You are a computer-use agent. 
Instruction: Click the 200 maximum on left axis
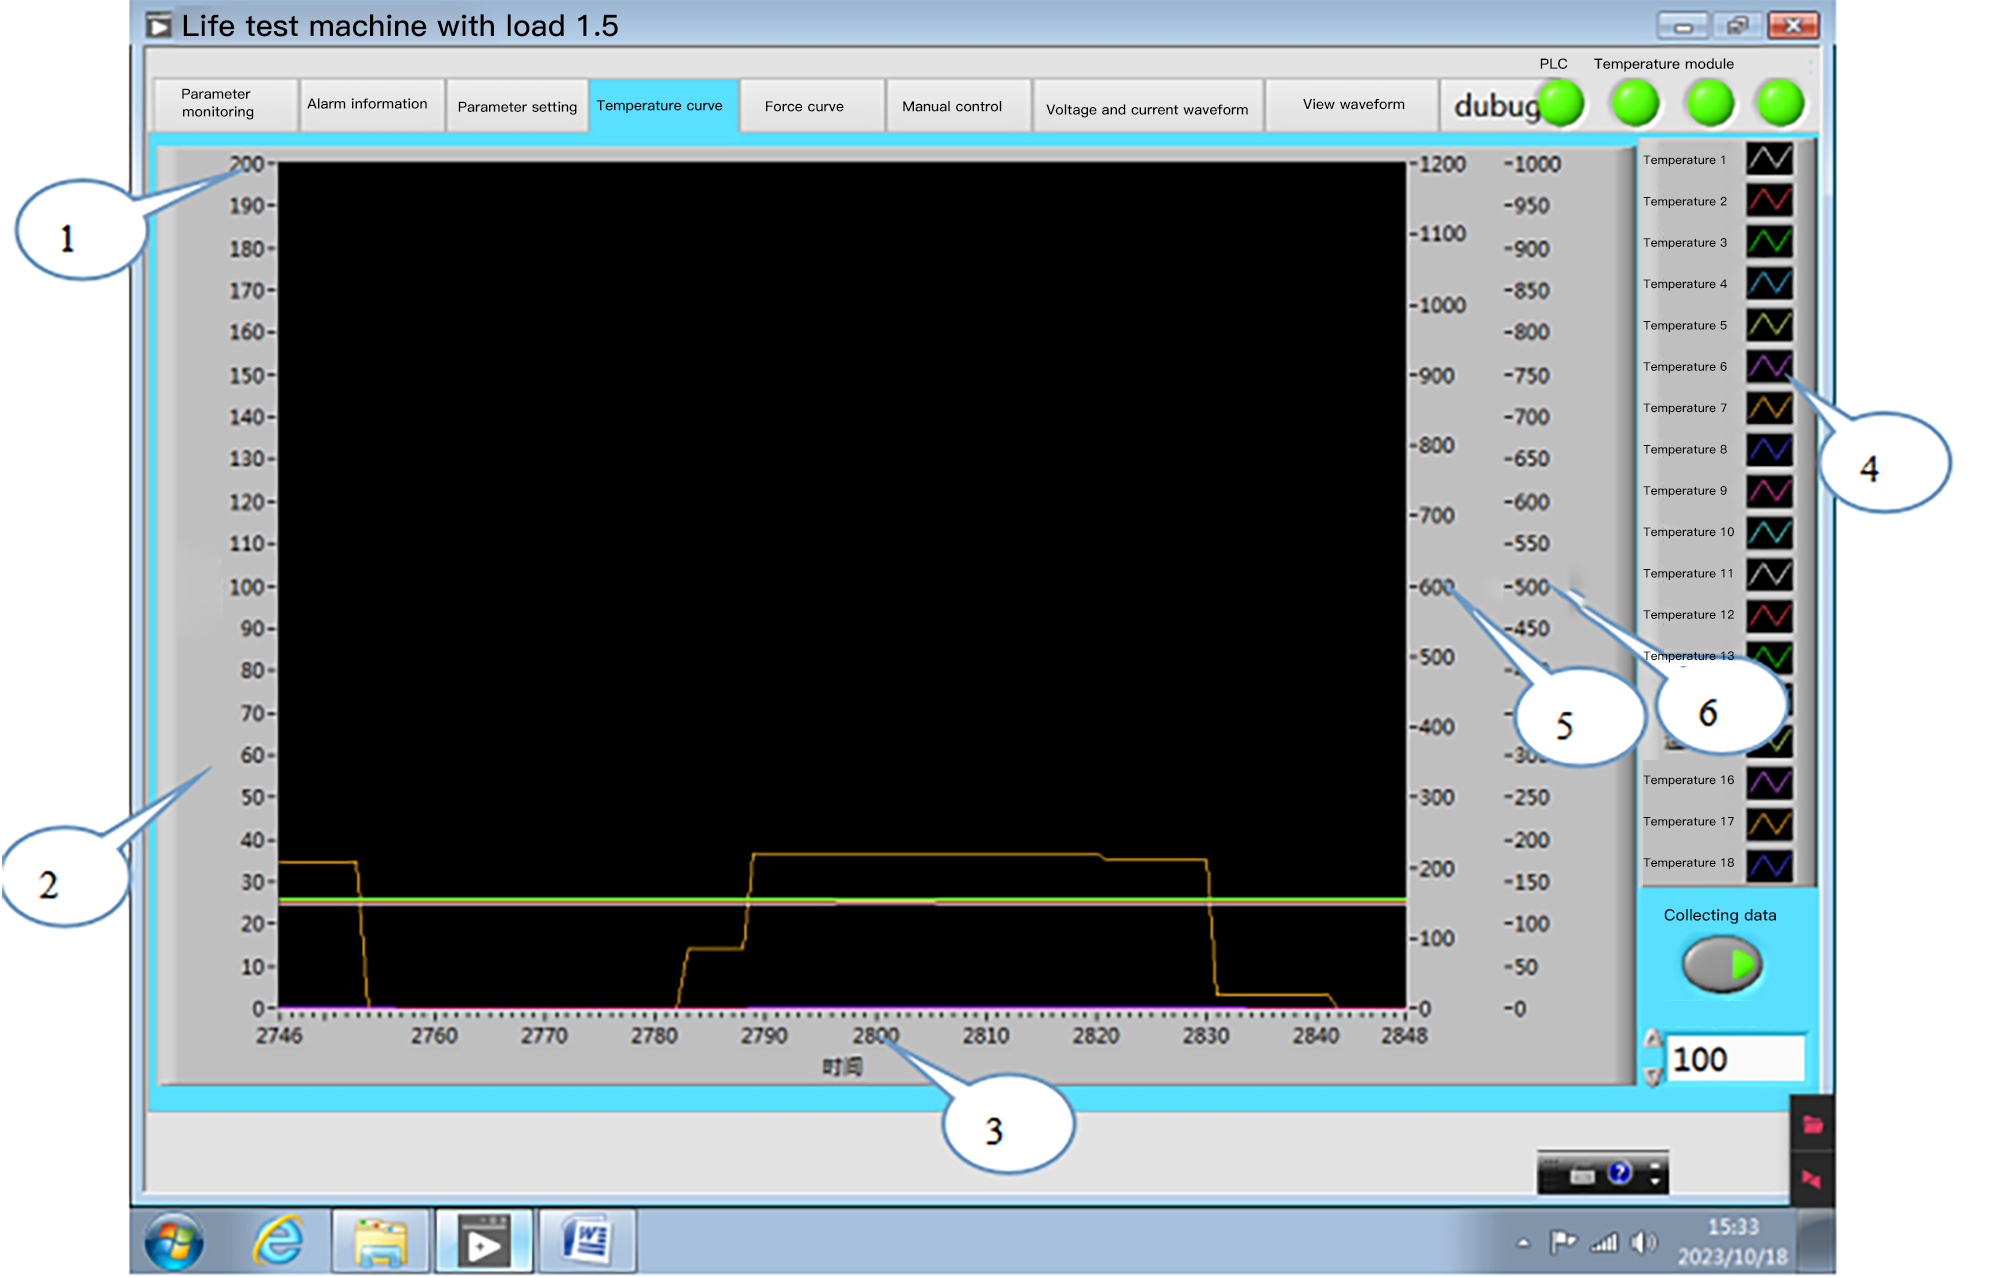[x=246, y=164]
